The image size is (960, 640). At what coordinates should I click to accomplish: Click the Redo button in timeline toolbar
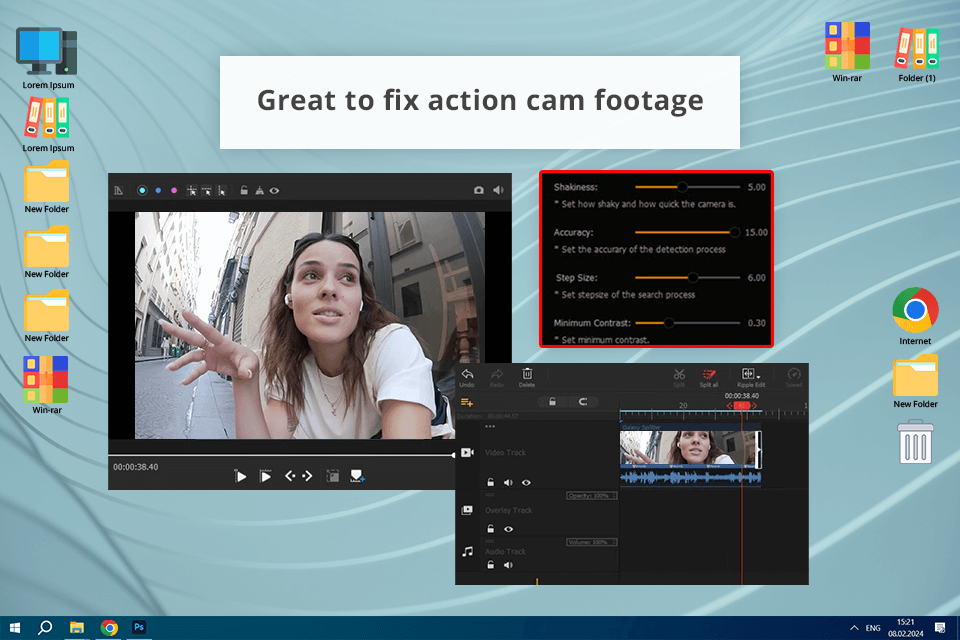497,377
